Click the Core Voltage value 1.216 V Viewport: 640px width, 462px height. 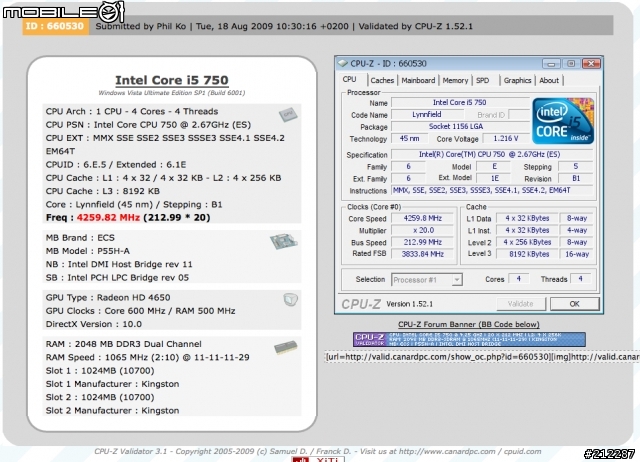click(x=506, y=138)
